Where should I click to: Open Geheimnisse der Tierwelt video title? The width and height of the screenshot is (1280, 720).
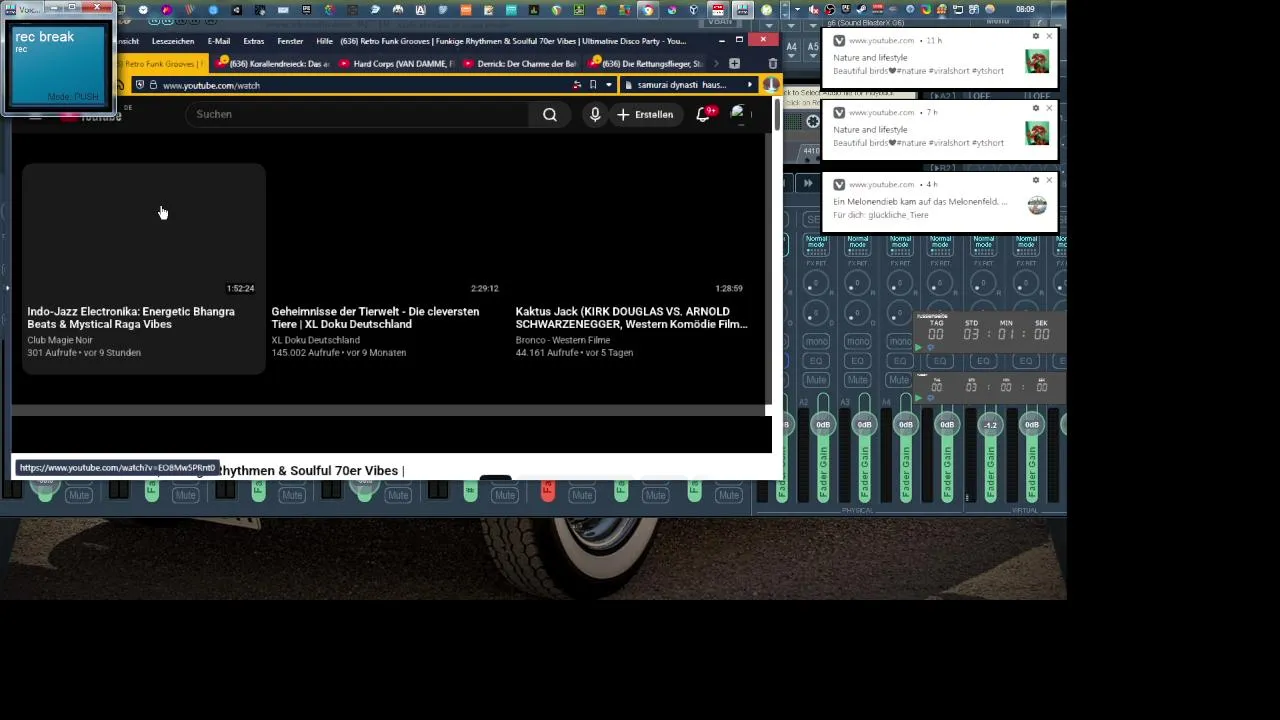(x=375, y=318)
